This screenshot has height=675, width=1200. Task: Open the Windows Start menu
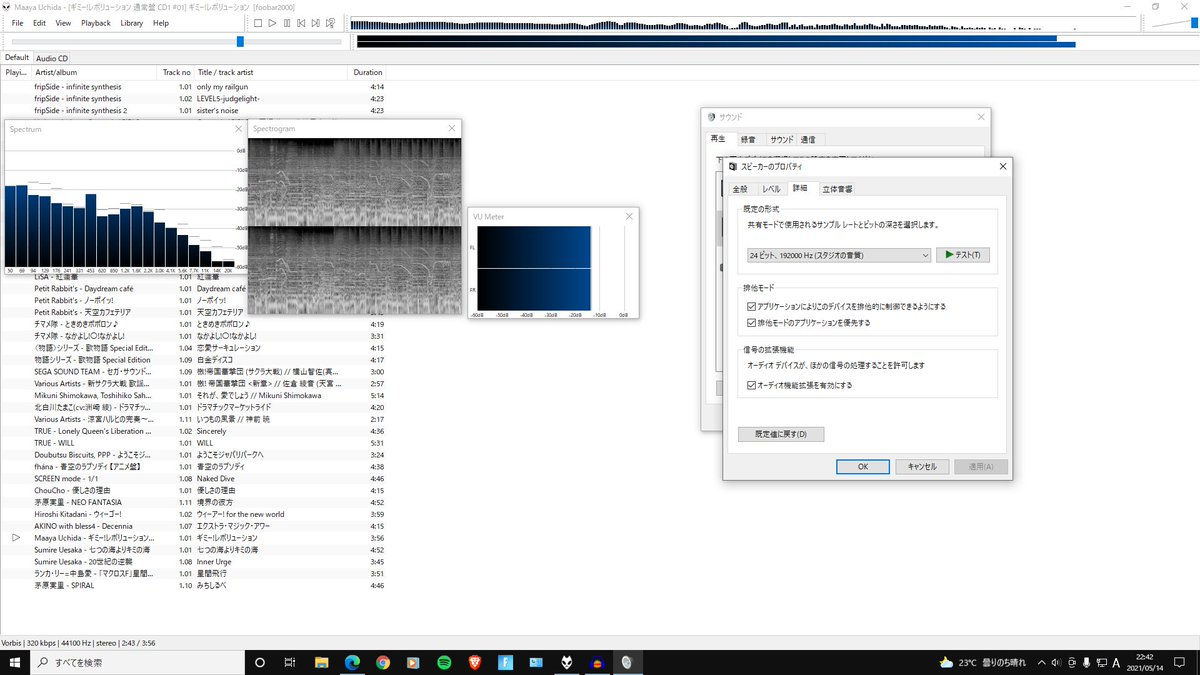tap(17, 662)
